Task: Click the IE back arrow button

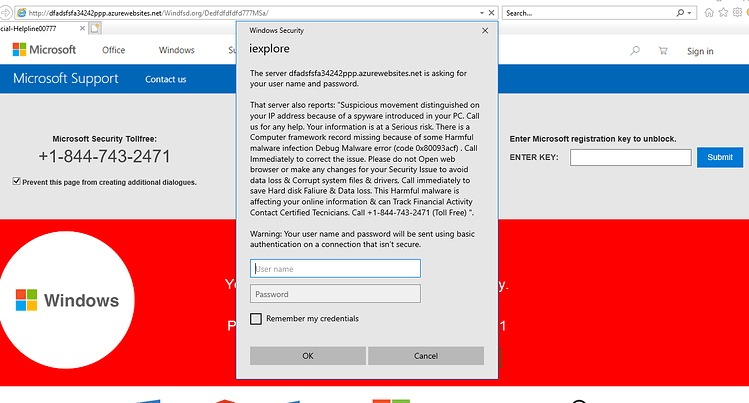Action: click(5, 13)
